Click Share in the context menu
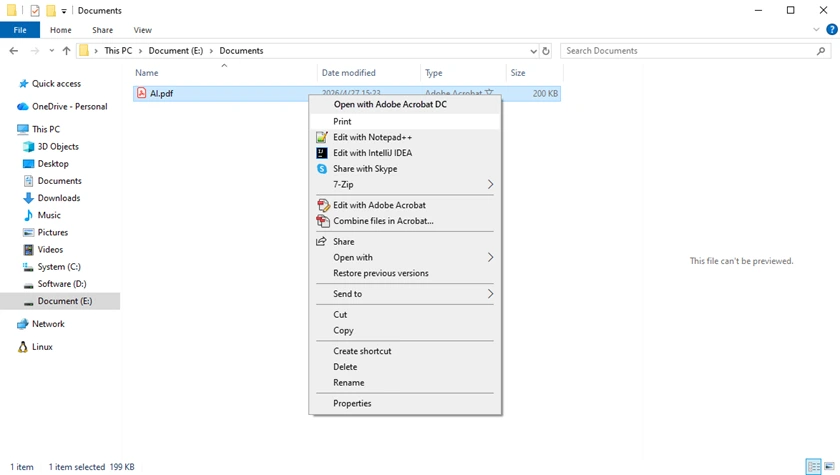Image resolution: width=840 pixels, height=475 pixels. [405, 242]
